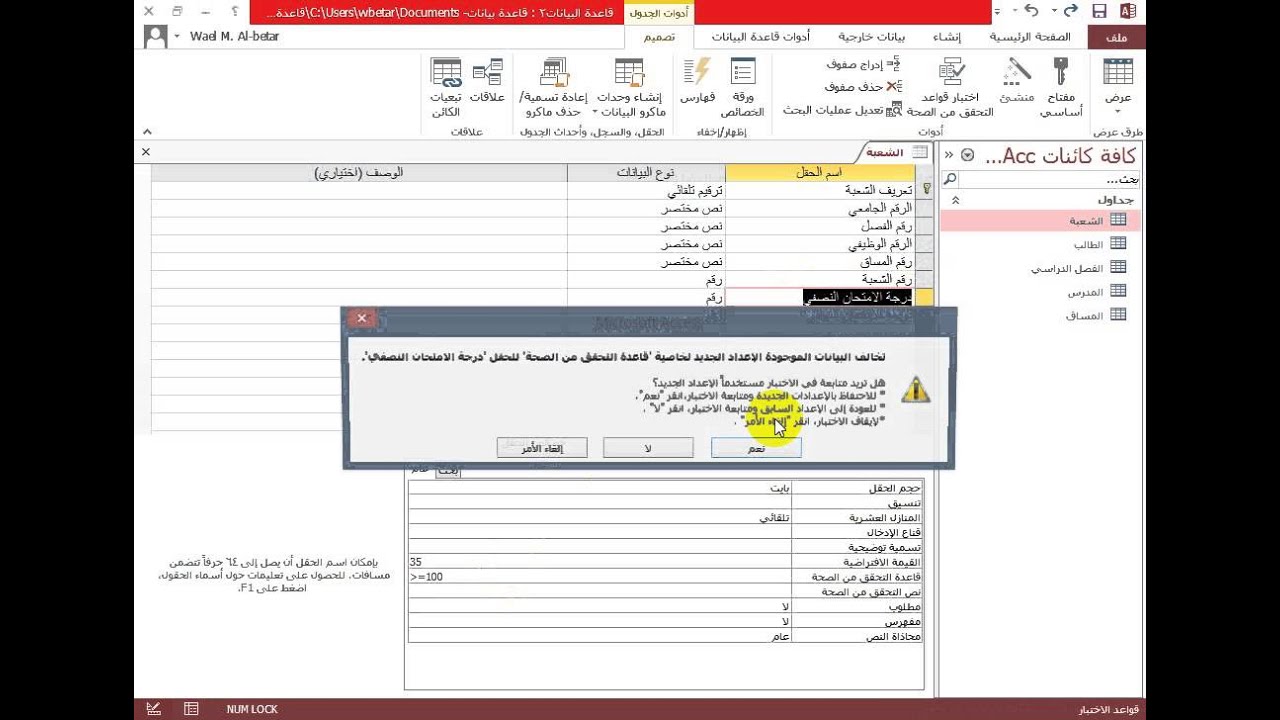Click اختبار قواعد التحقق من الصحة icon
This screenshot has width=1280, height=720.
point(951,73)
